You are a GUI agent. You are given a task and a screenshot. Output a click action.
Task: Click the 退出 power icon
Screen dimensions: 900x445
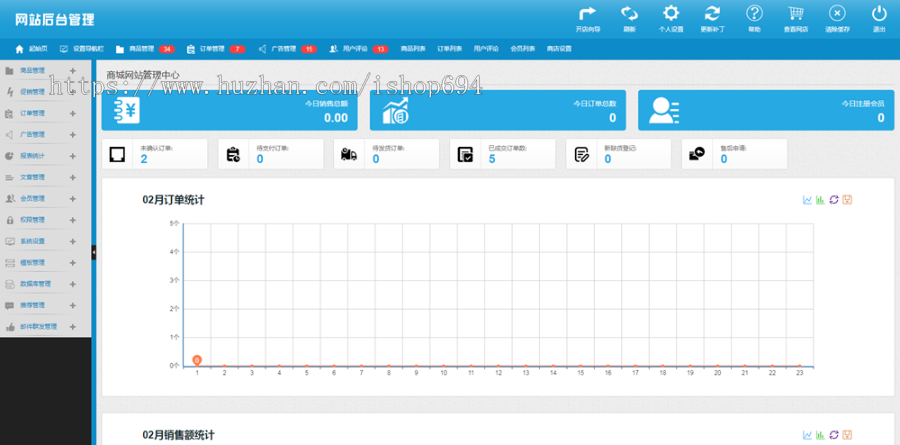[879, 14]
